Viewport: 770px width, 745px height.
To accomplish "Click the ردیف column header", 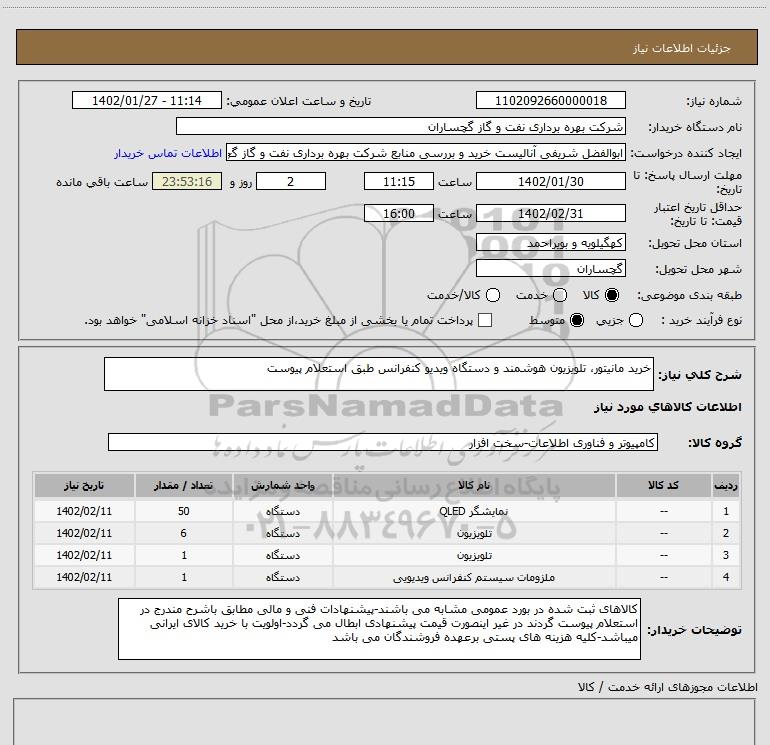I will (726, 485).
